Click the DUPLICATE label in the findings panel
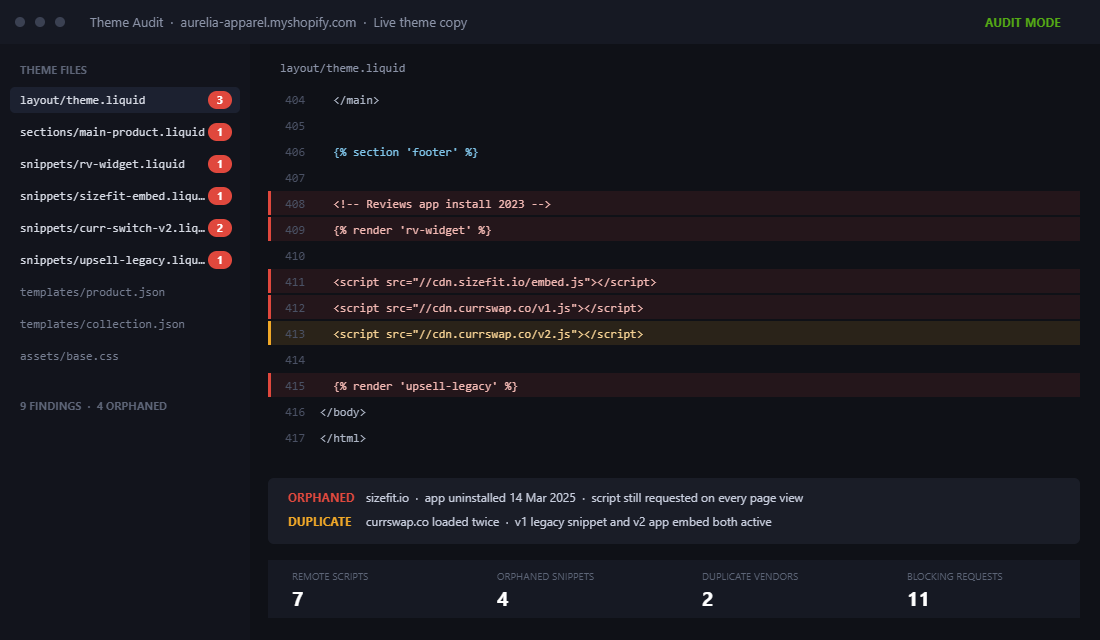This screenshot has width=1100, height=640. pyautogui.click(x=319, y=521)
